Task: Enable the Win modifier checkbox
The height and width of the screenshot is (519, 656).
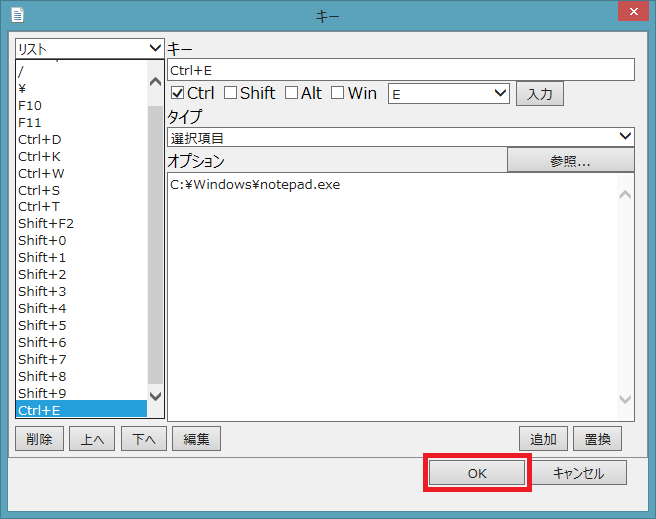Action: click(x=338, y=93)
